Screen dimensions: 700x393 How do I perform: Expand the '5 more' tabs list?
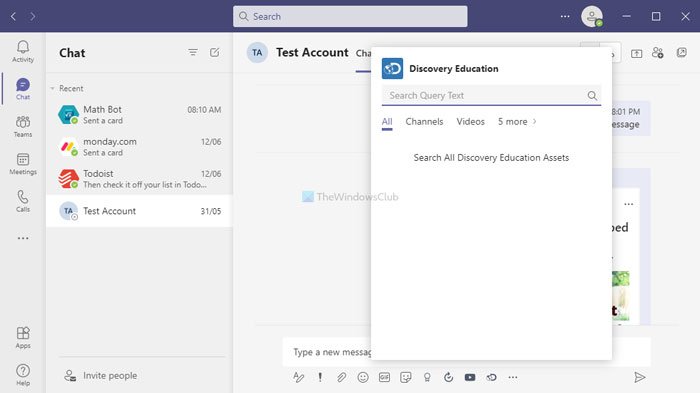[517, 121]
